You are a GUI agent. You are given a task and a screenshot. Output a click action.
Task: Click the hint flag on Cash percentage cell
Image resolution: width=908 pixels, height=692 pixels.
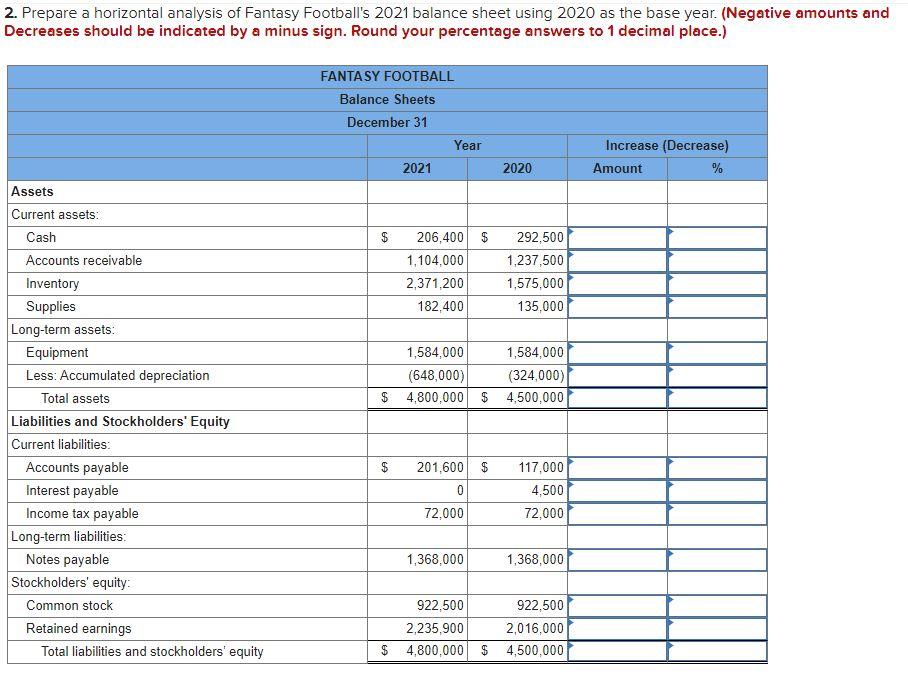click(670, 232)
